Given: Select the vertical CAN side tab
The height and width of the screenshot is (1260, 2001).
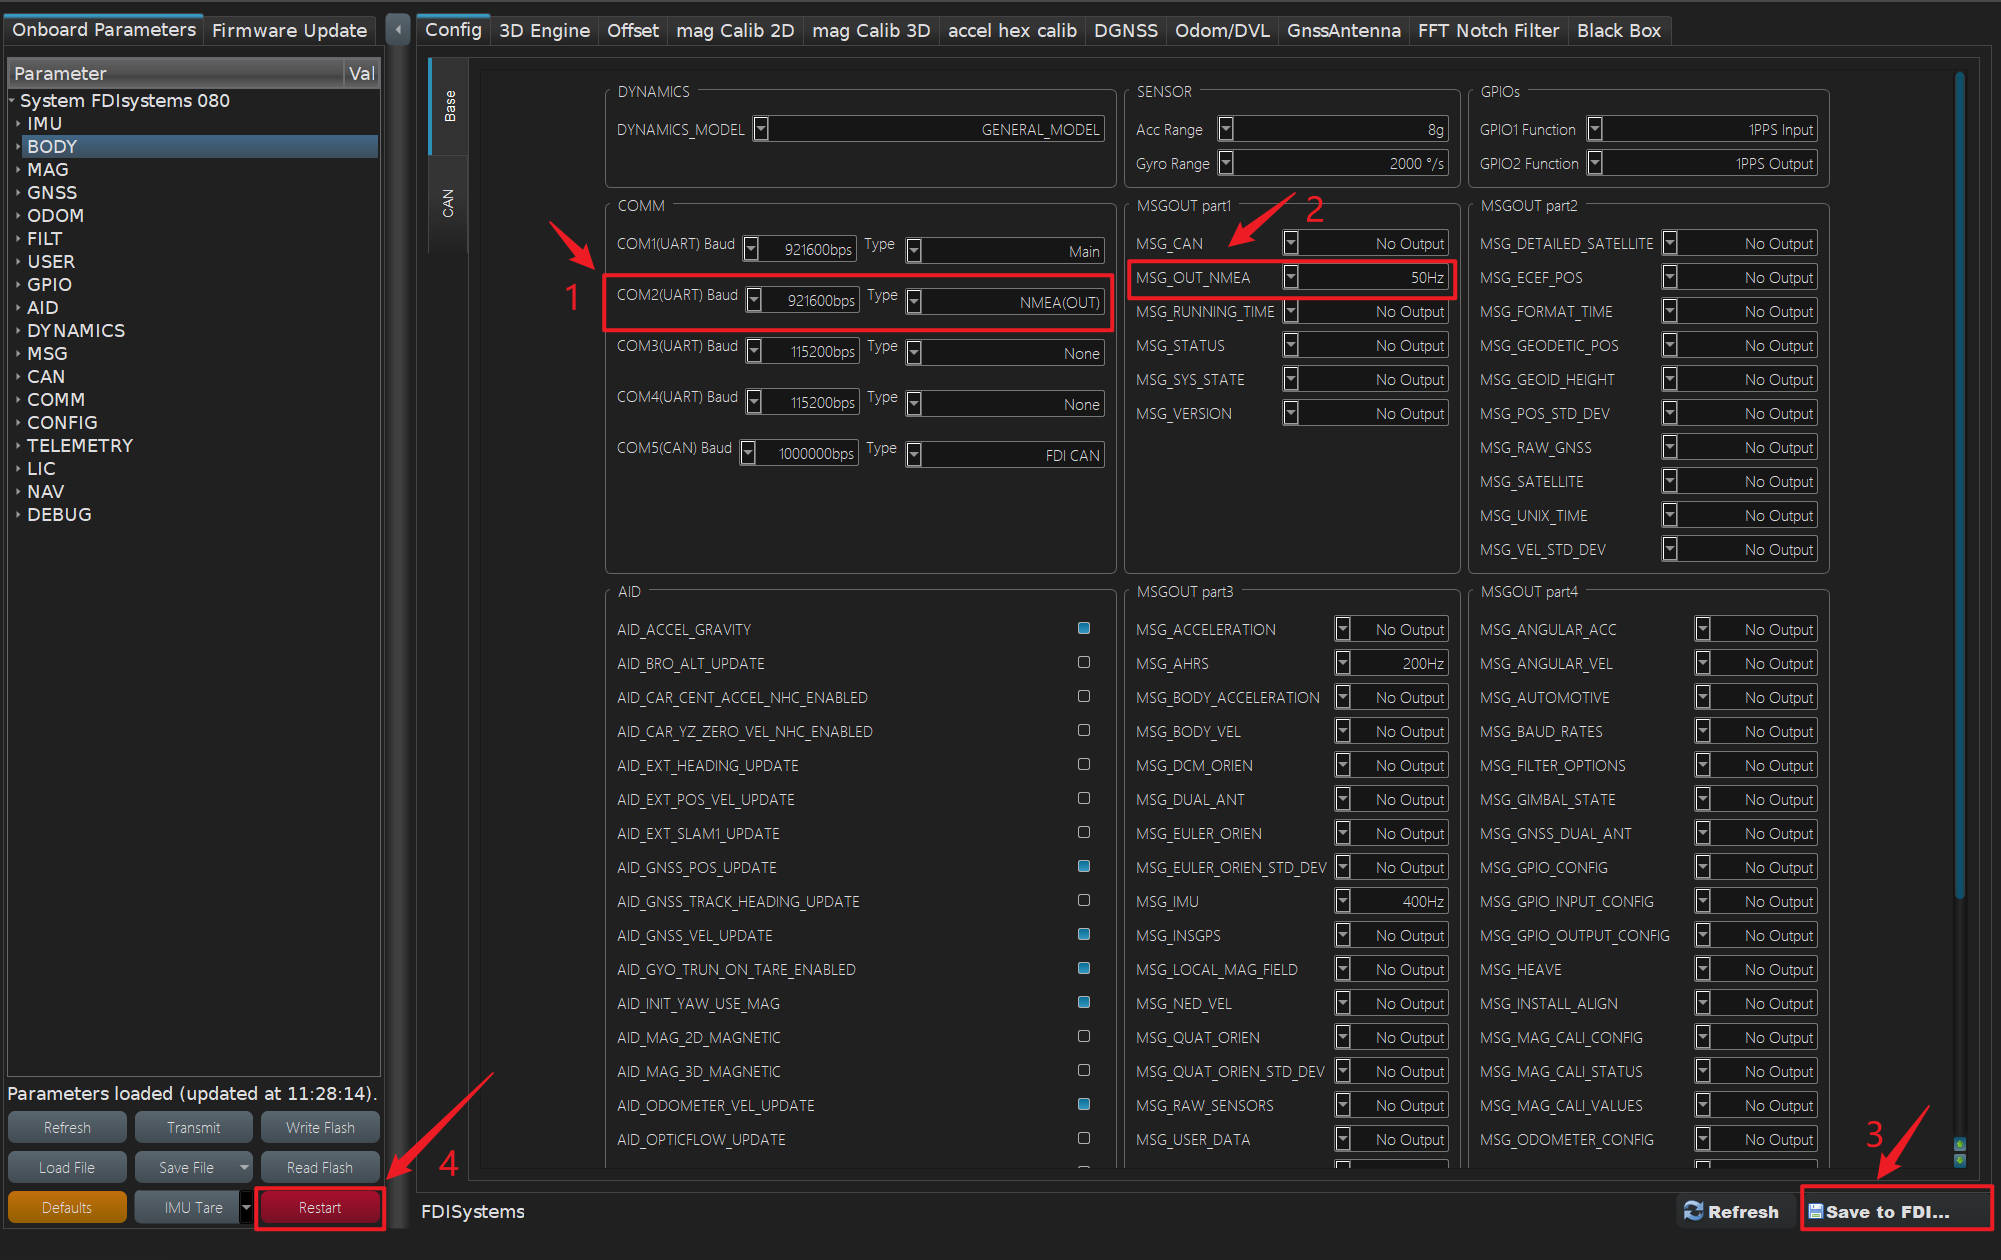Looking at the screenshot, I should coord(448,203).
